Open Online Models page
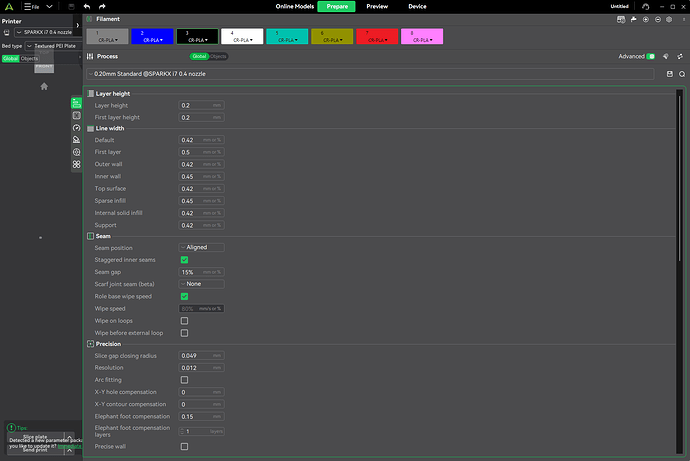 pyautogui.click(x=291, y=6)
